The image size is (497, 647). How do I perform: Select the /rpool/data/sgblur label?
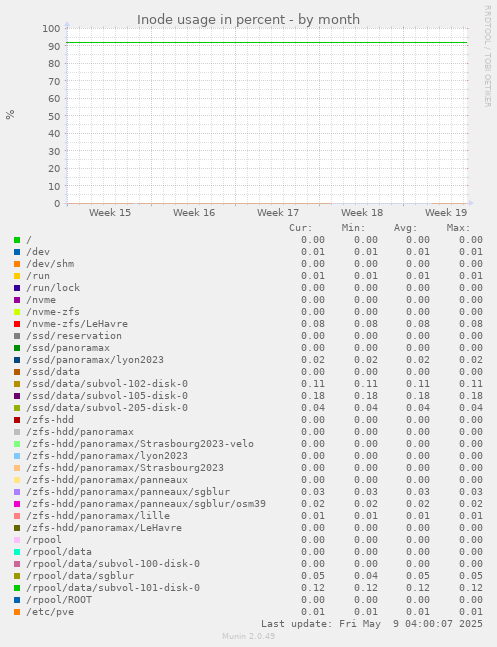pos(80,576)
